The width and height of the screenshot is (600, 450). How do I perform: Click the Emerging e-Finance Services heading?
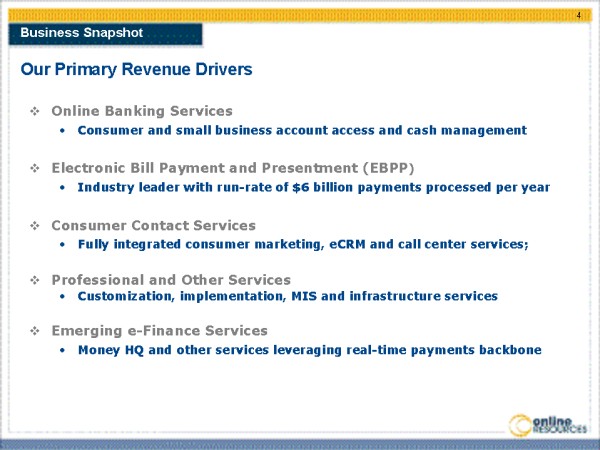tap(159, 331)
